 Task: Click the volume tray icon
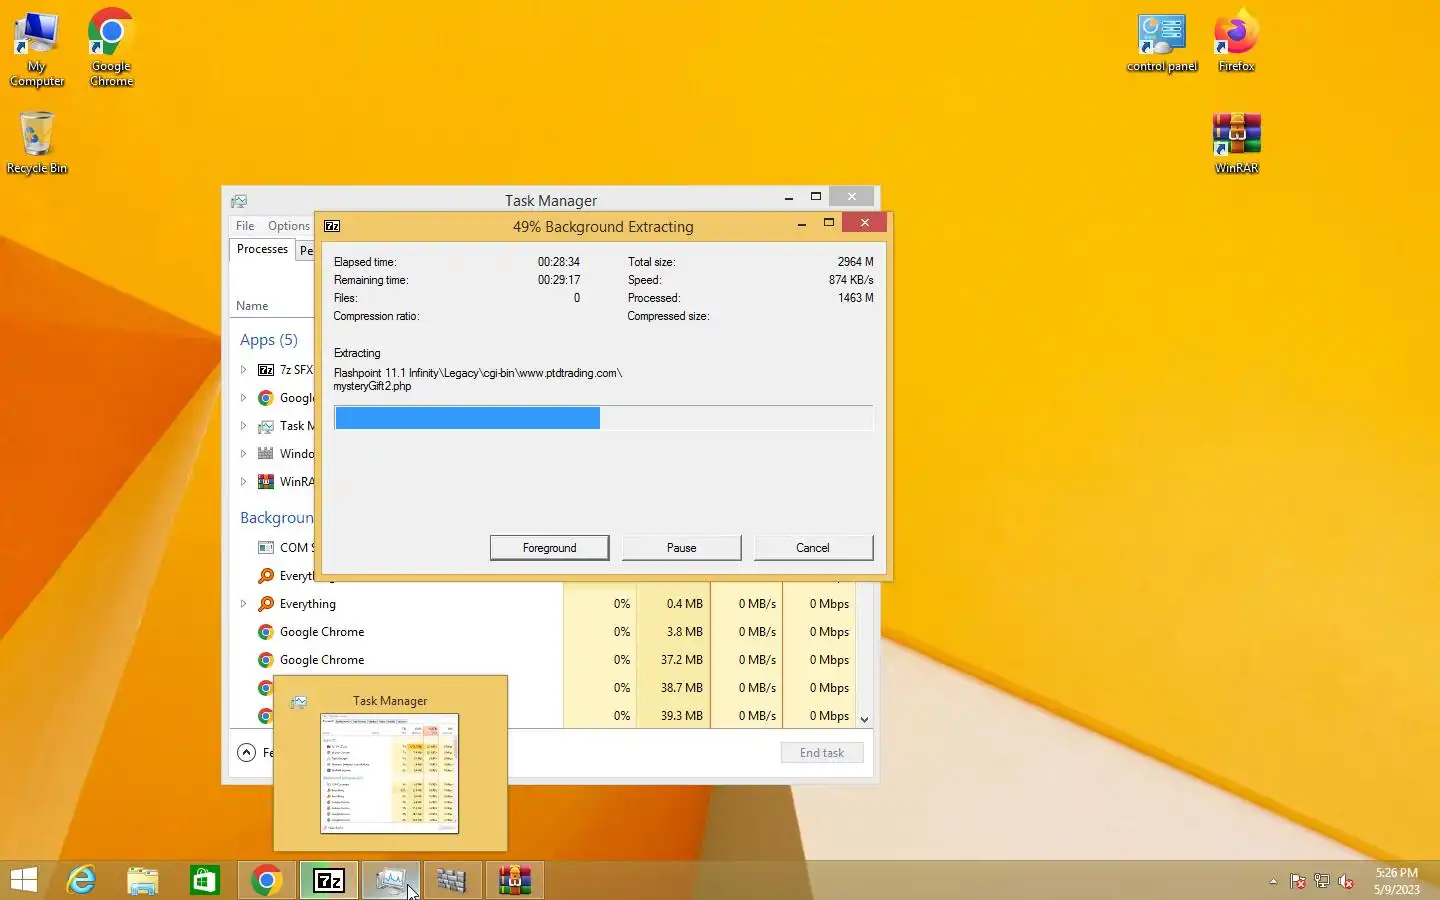click(1346, 881)
